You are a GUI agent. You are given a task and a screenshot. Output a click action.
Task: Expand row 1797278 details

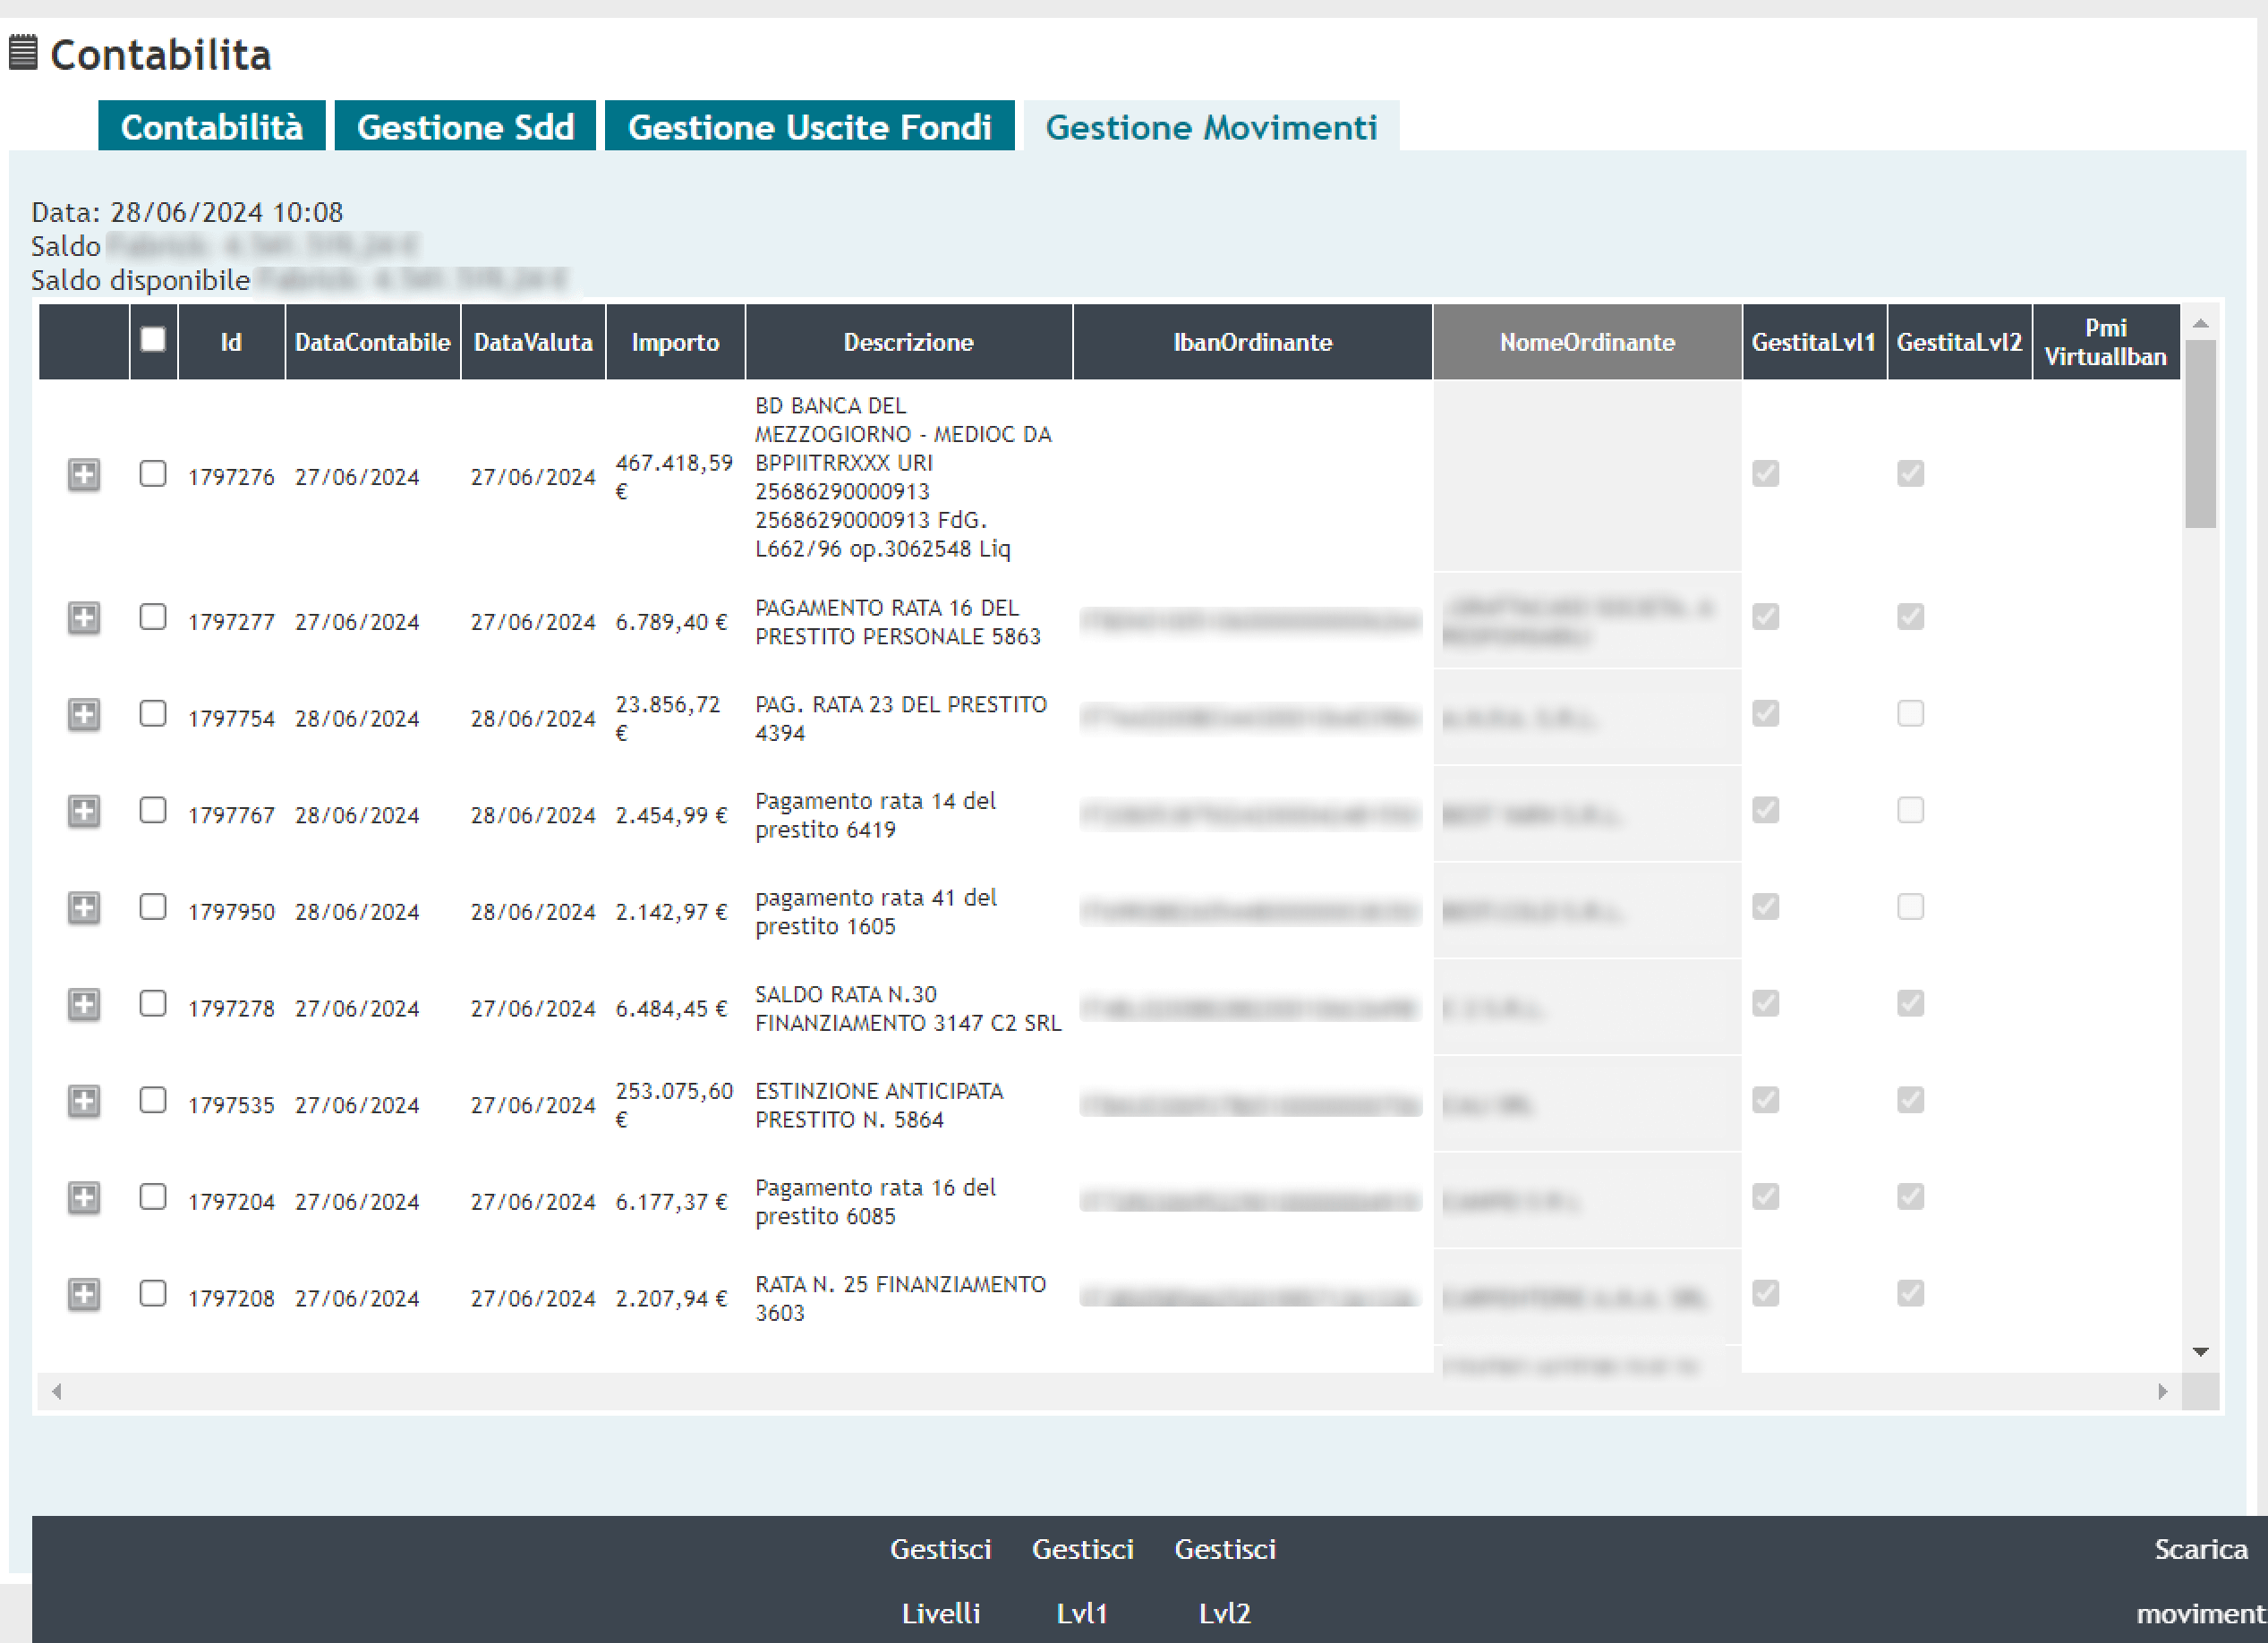[x=84, y=1004]
